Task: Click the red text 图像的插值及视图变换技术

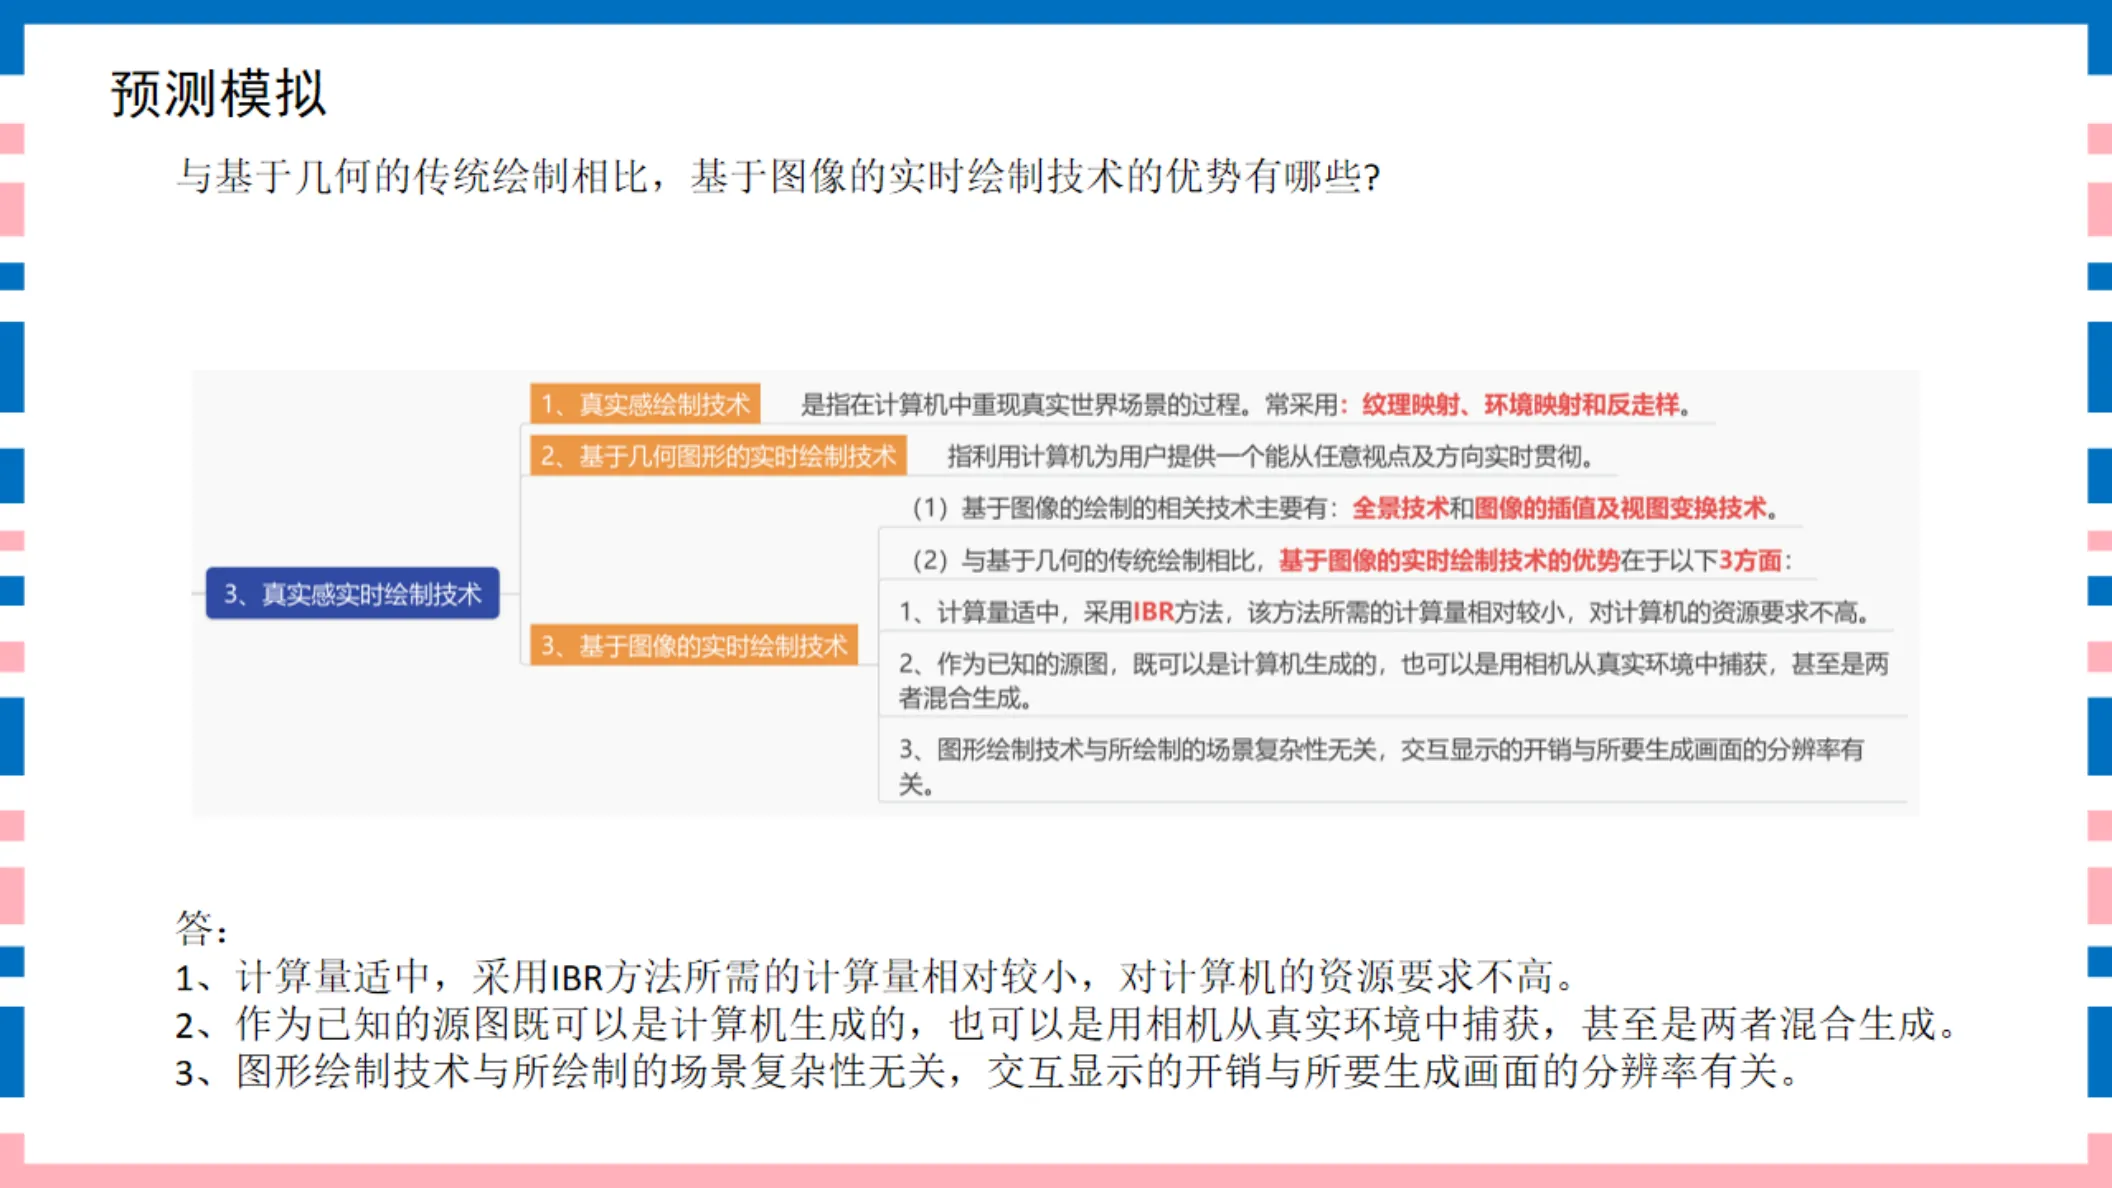Action: 1620,508
